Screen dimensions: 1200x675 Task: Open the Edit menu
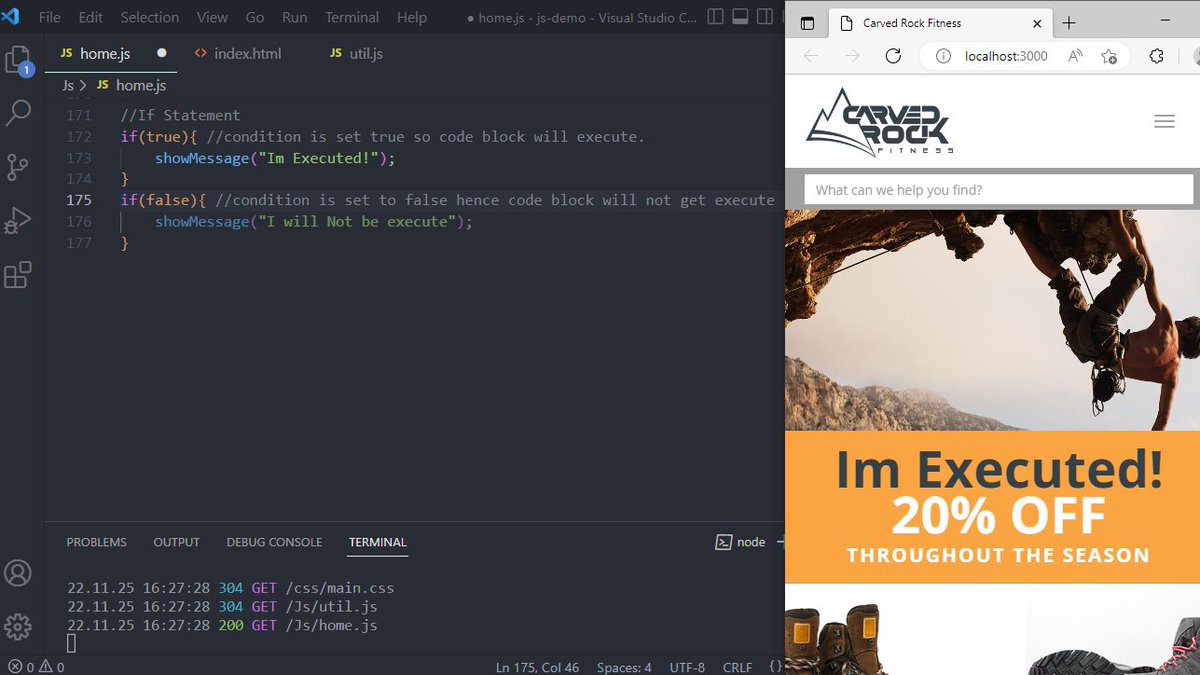[x=91, y=18]
